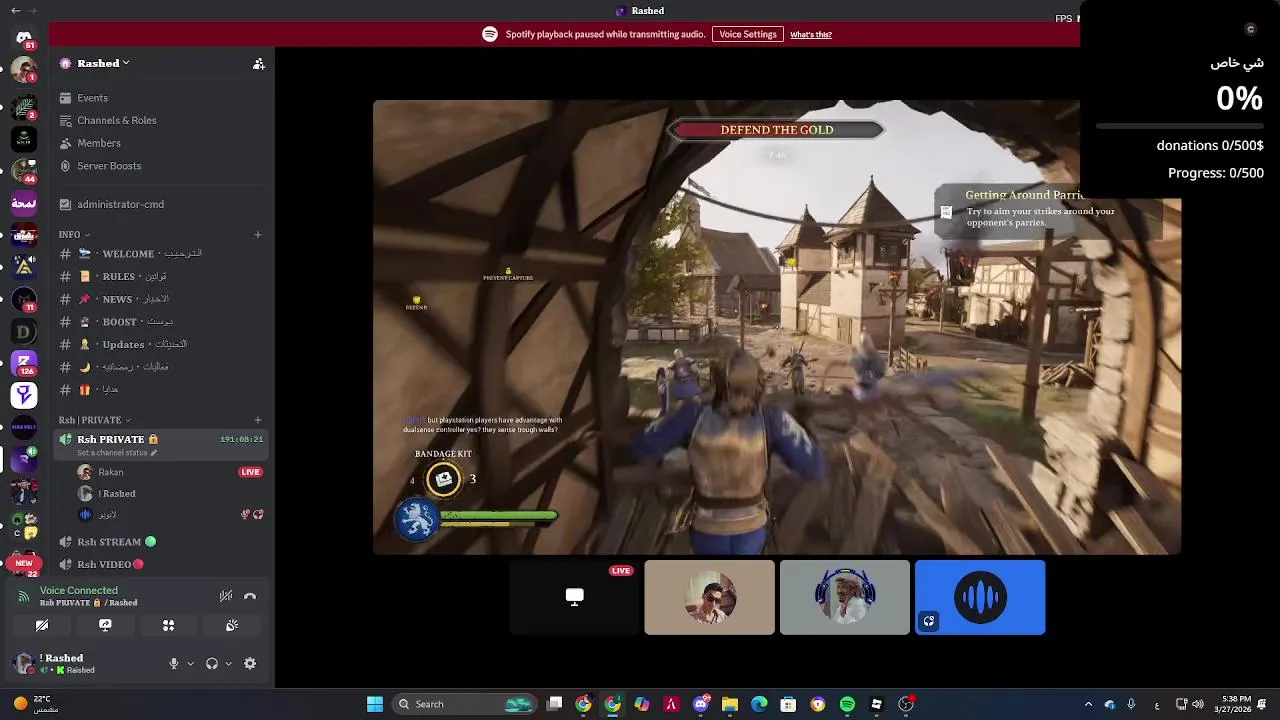Click the NEW unread mentions badge
The width and height of the screenshot is (1280, 720).
click(x=24, y=563)
